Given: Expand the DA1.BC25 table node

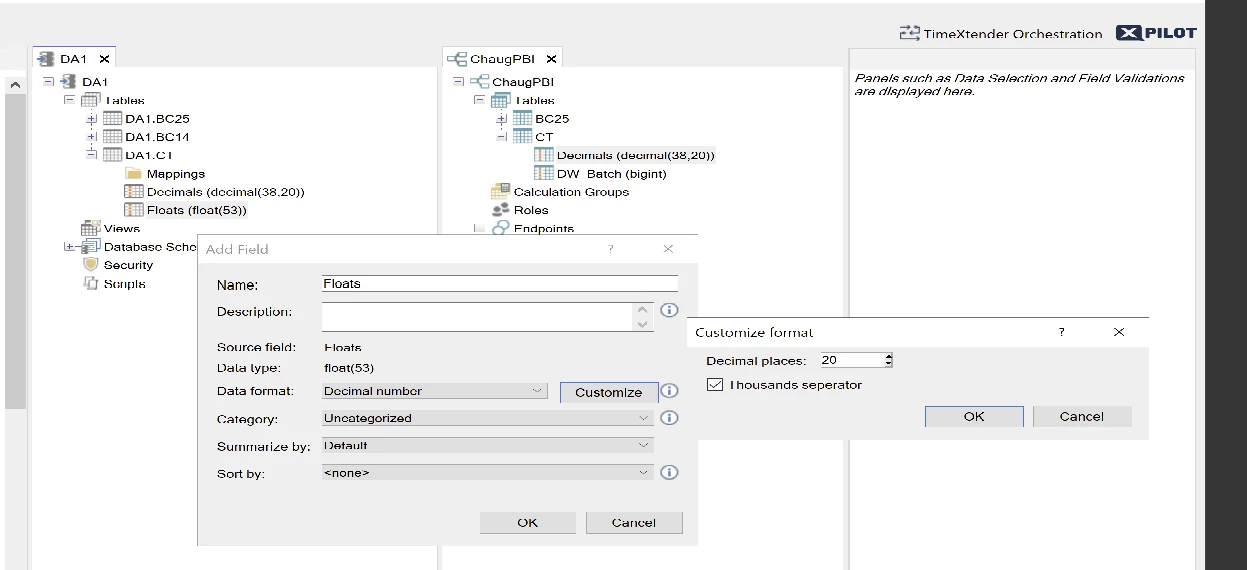Looking at the screenshot, I should [92, 119].
